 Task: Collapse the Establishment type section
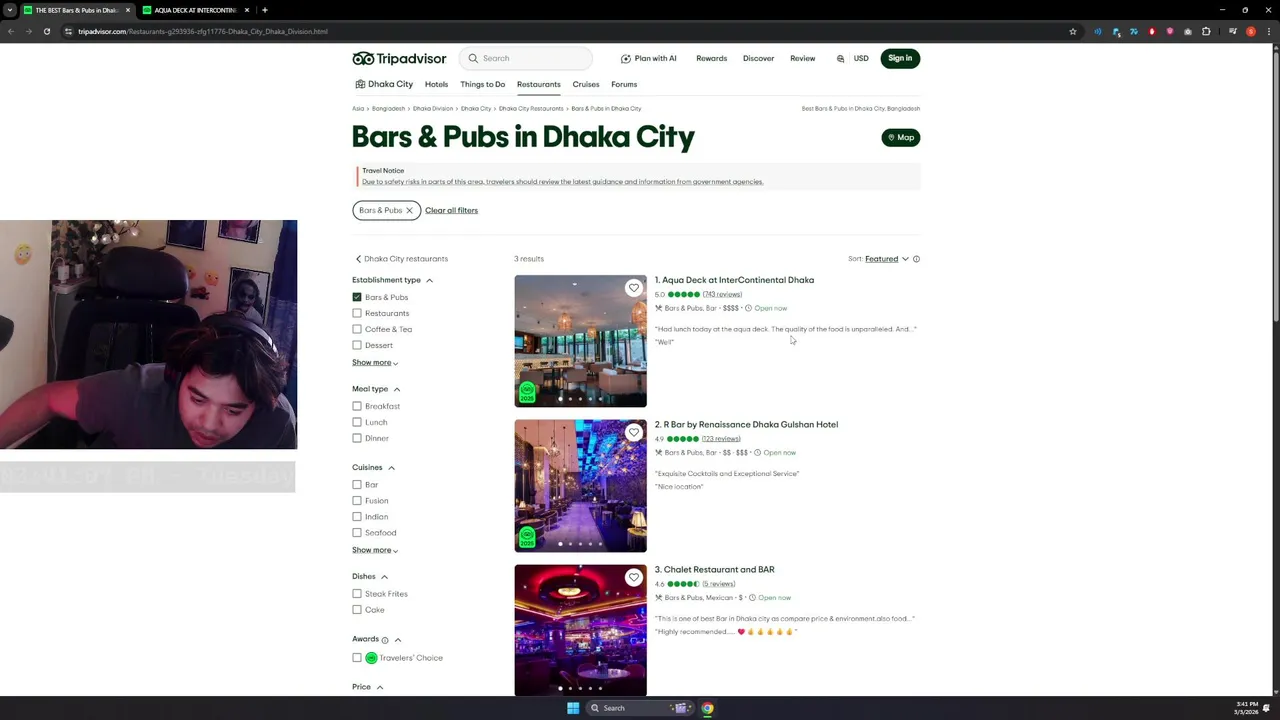[429, 280]
